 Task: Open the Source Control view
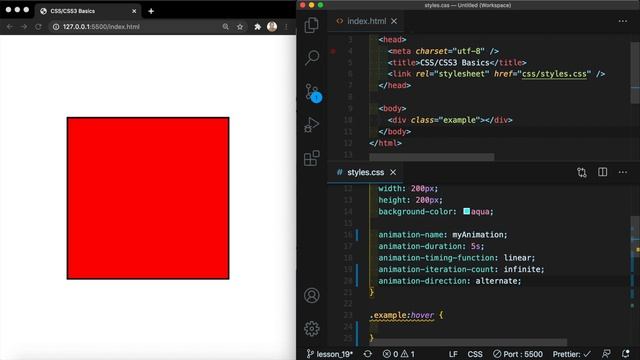[313, 93]
